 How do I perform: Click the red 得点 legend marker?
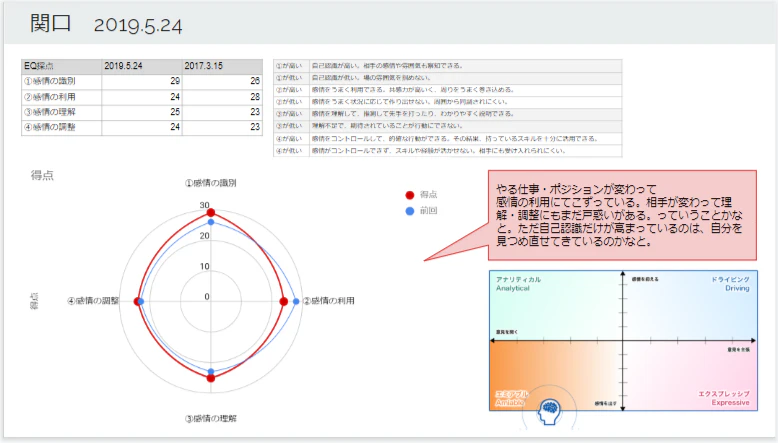409,195
